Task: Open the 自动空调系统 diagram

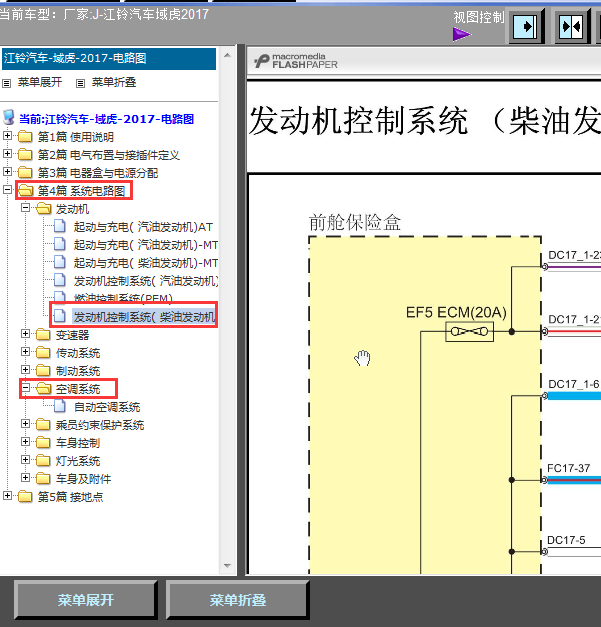Action: 107,407
